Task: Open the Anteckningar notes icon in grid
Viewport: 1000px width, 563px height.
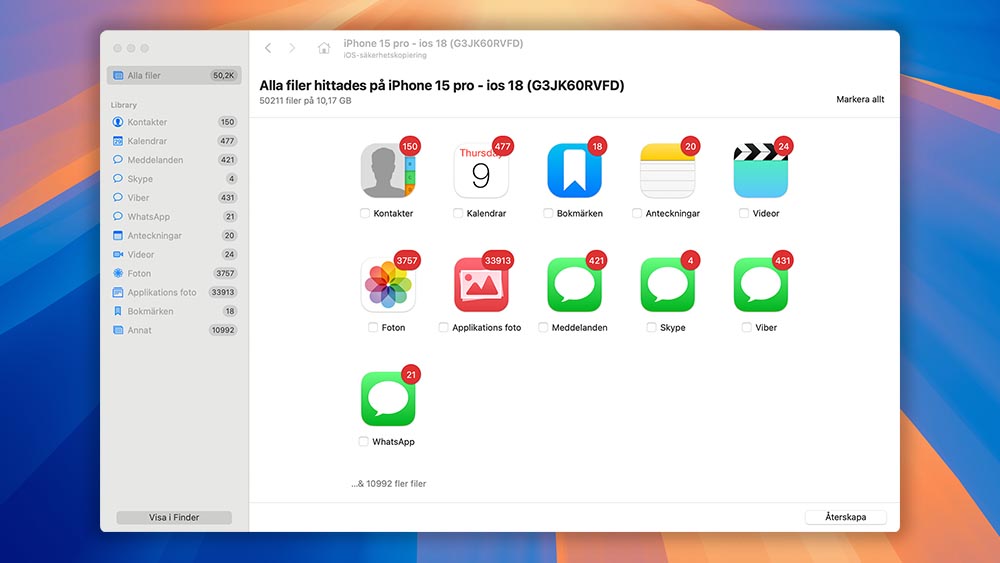Action: [x=667, y=171]
